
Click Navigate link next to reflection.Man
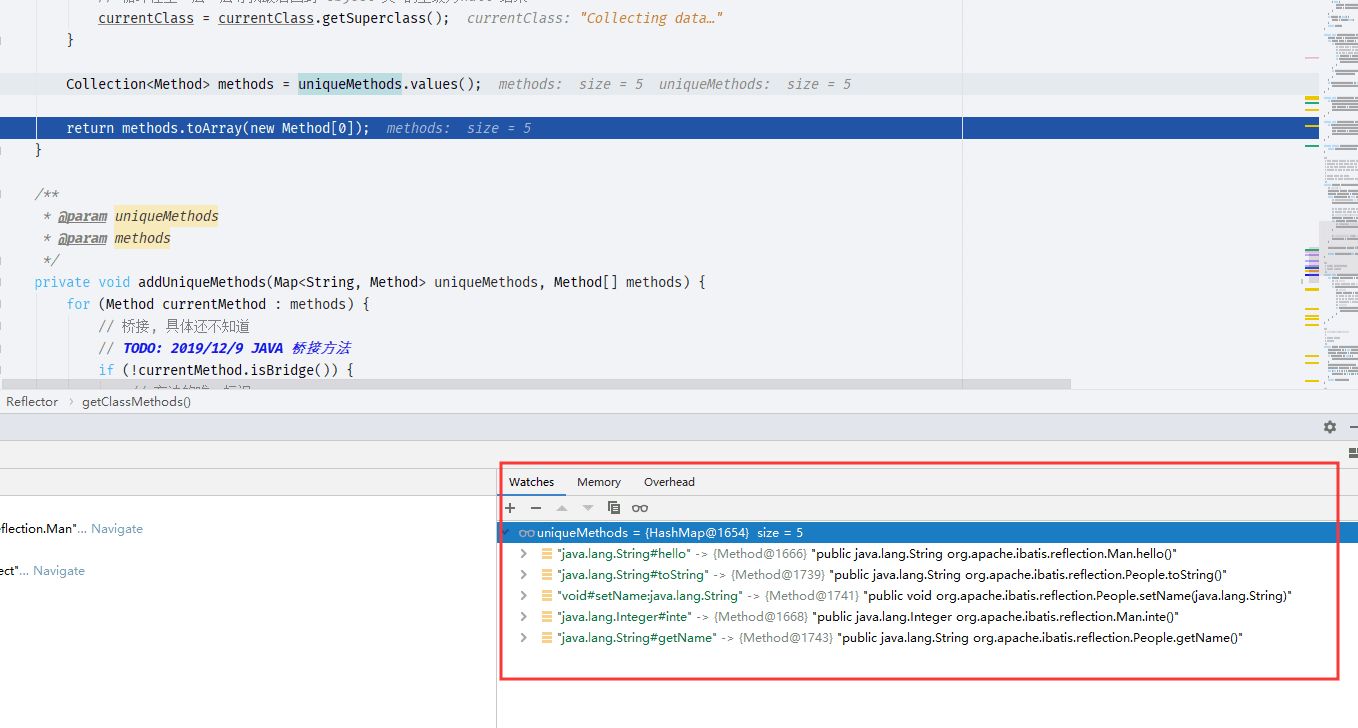click(x=117, y=529)
